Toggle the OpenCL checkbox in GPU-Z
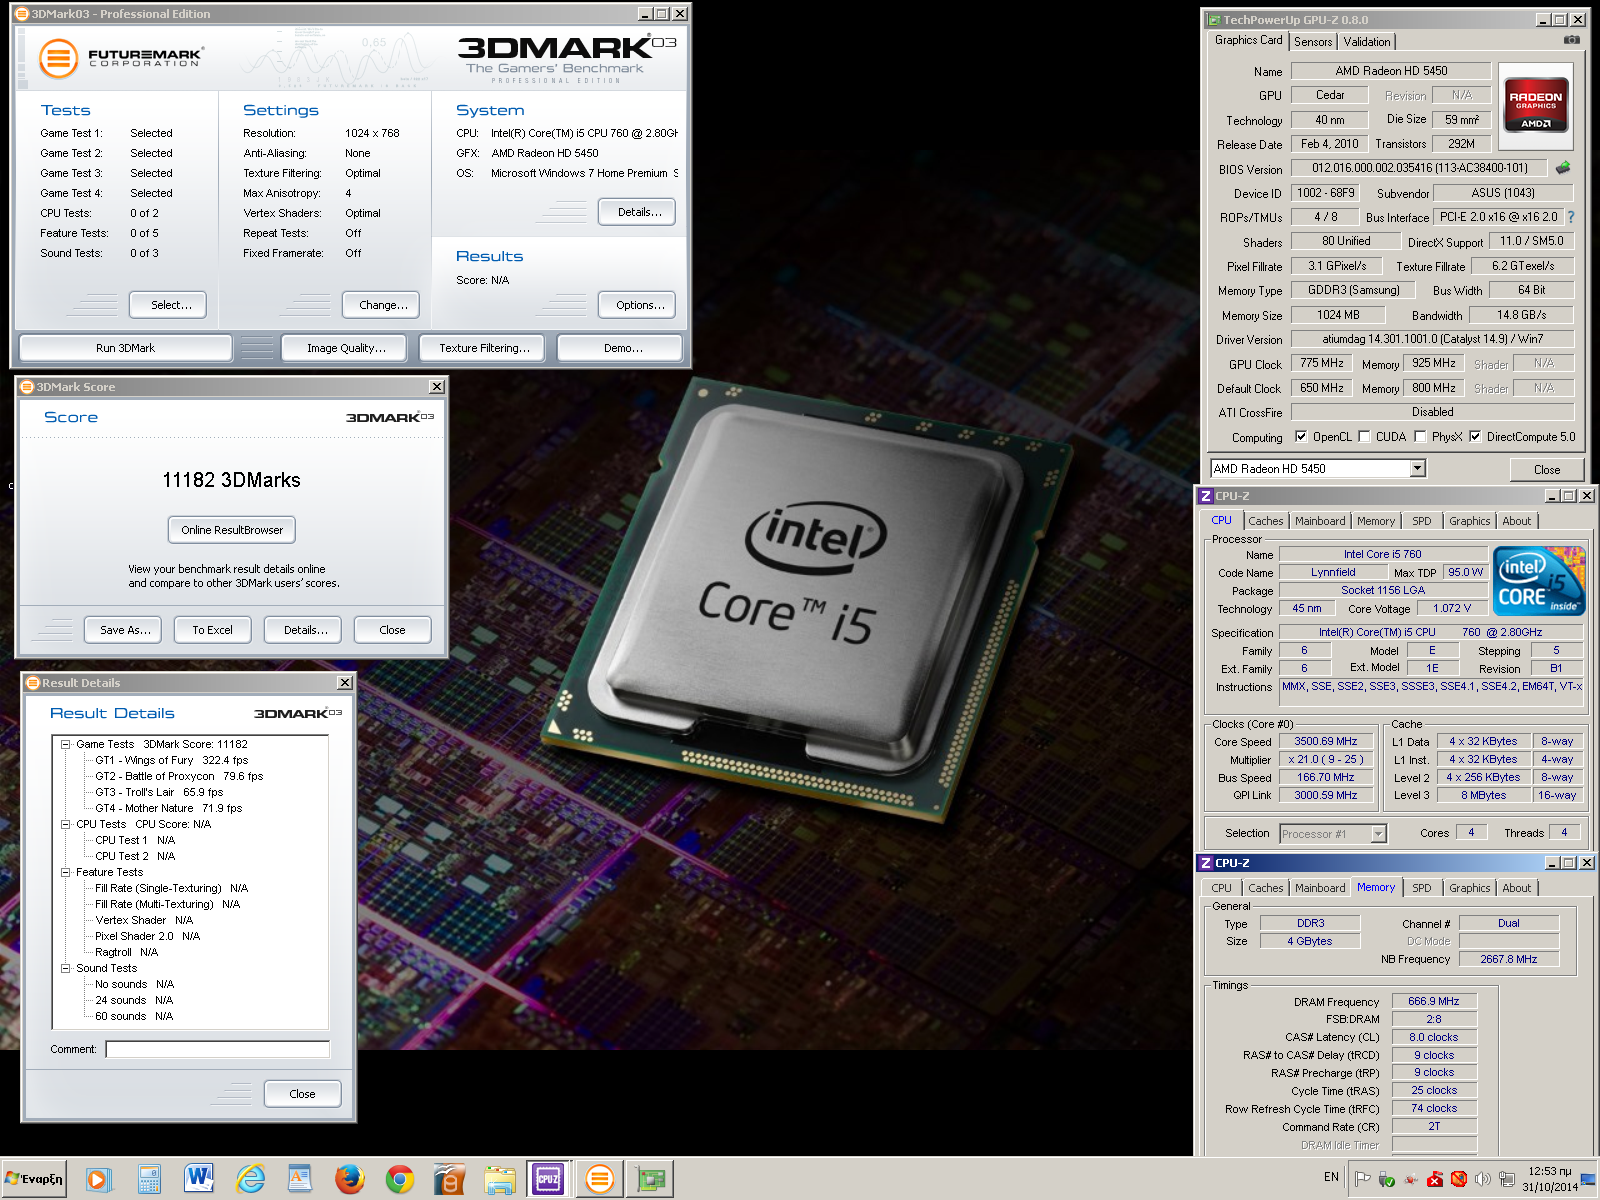 [1301, 436]
